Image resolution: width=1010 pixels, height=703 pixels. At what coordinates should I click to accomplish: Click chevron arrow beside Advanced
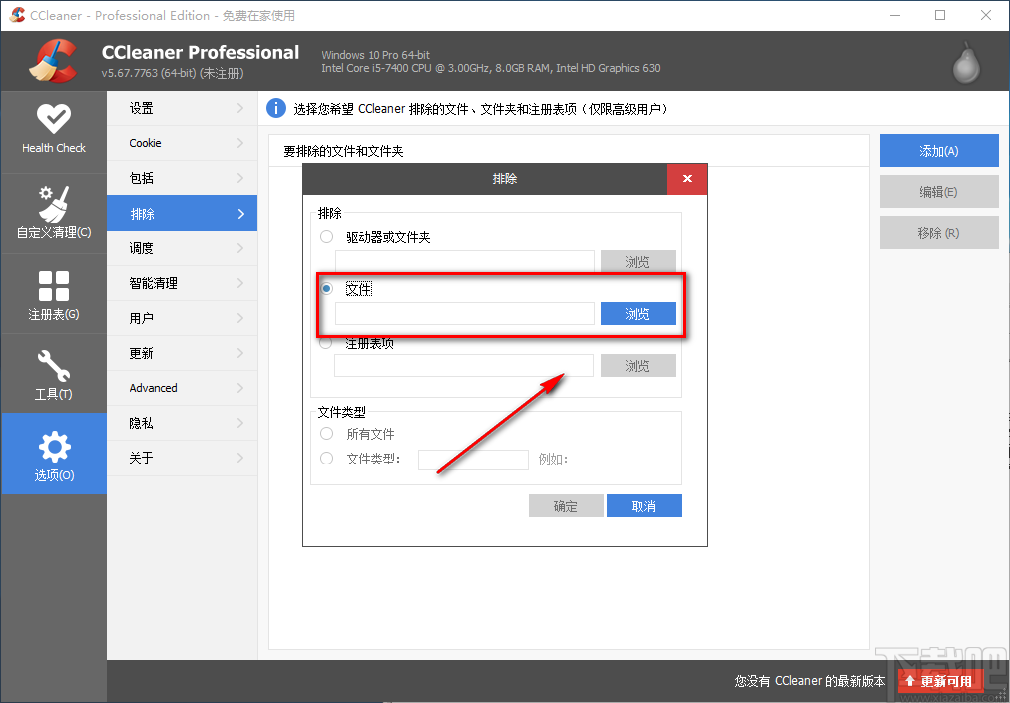point(240,388)
